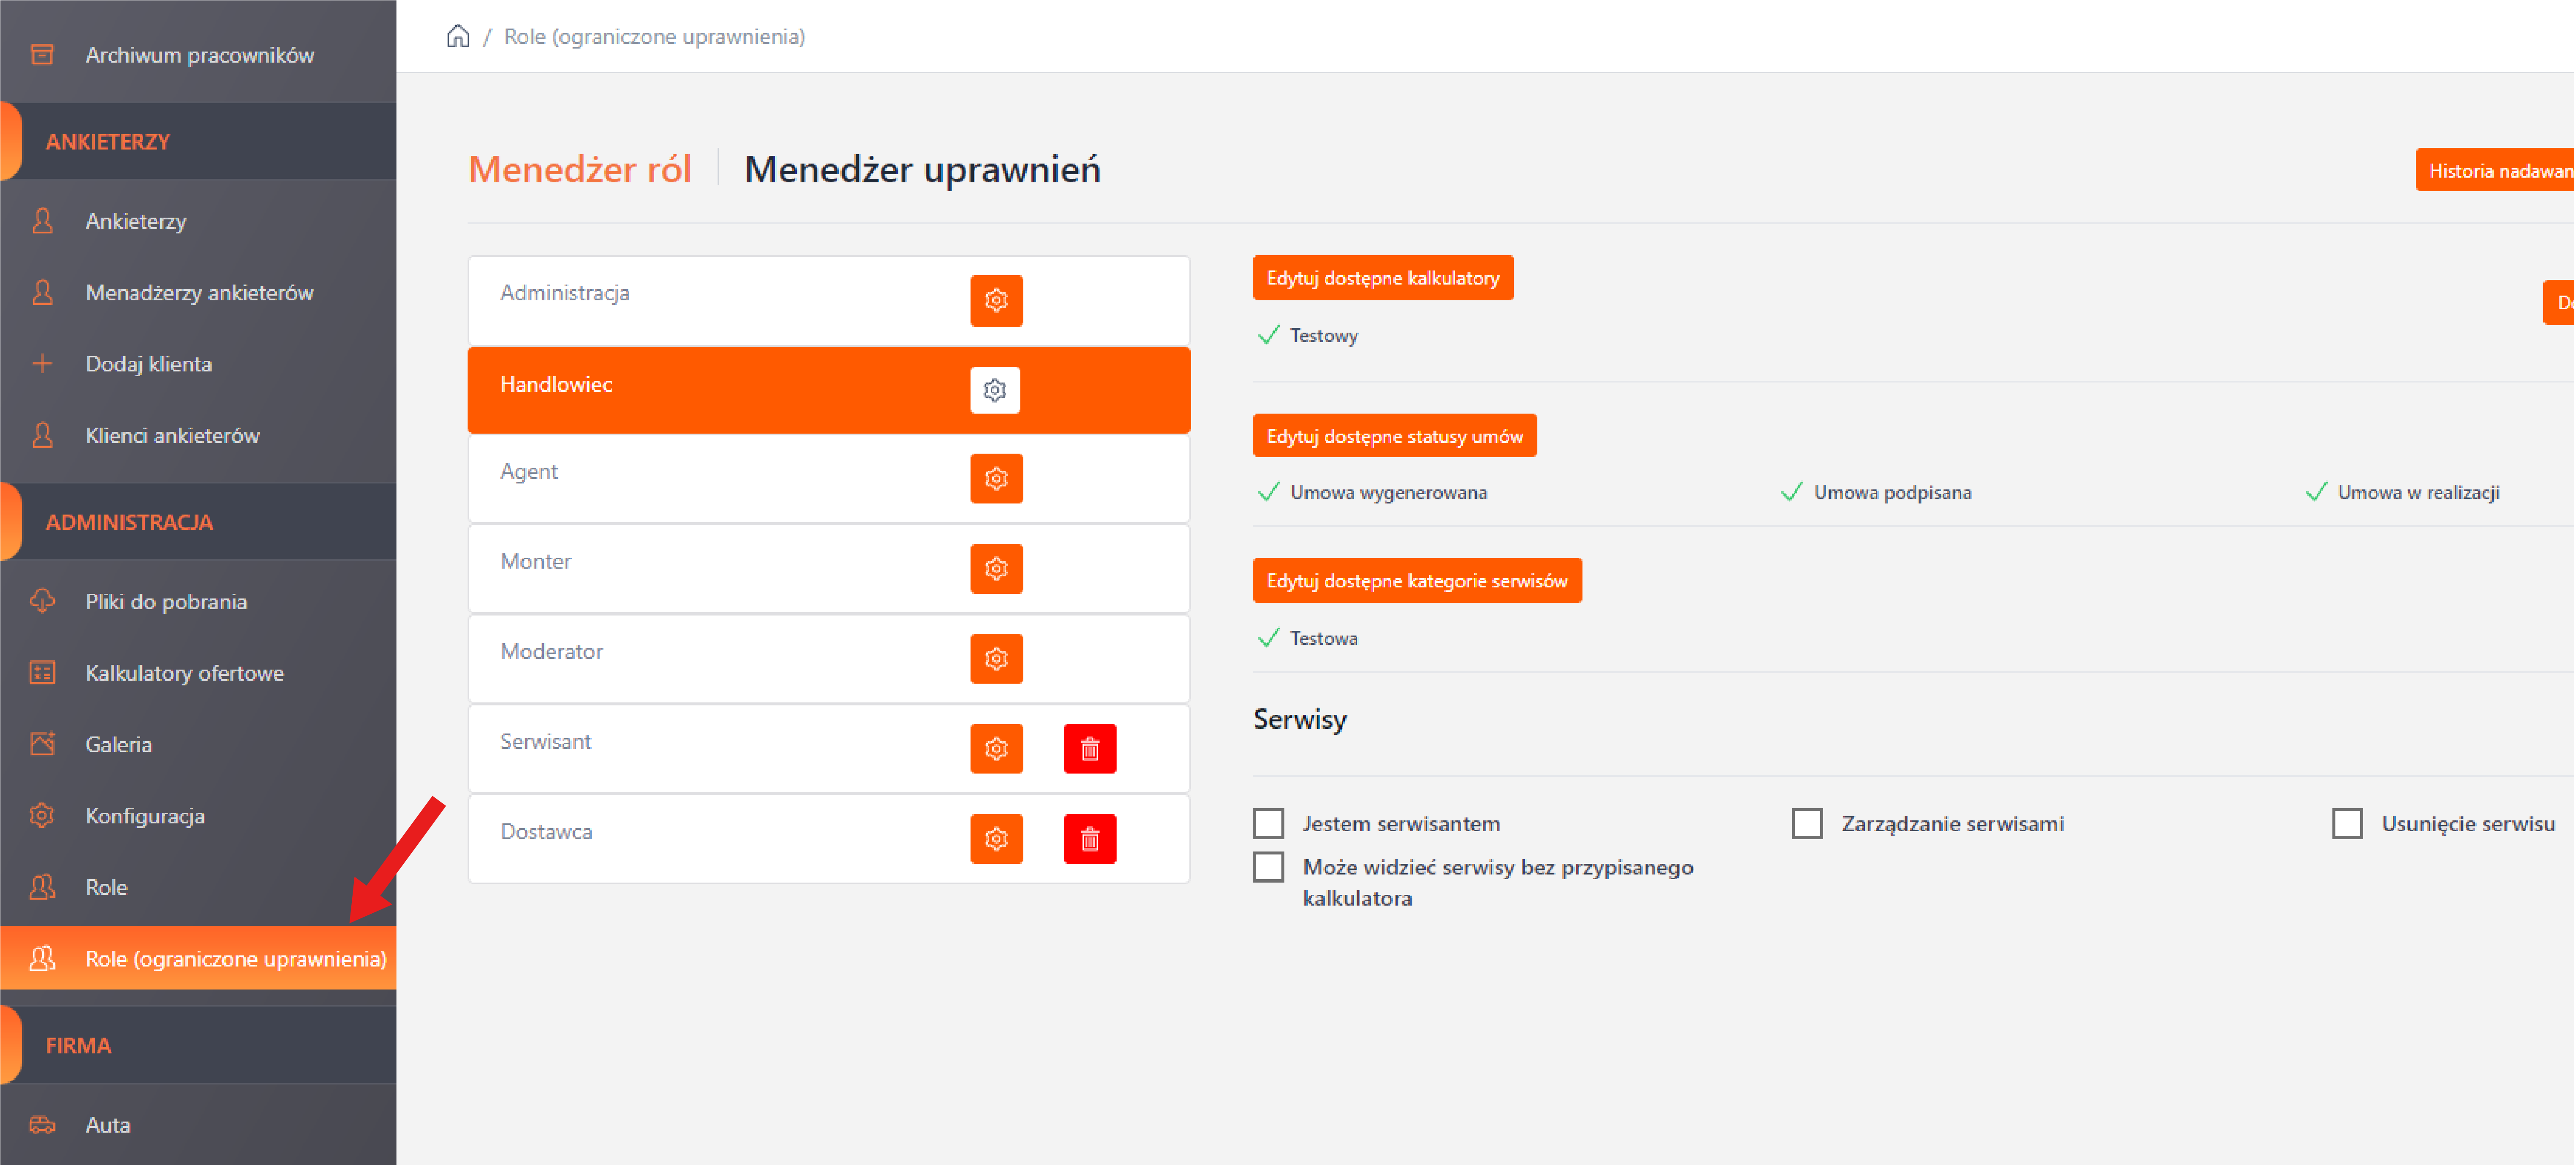Toggle 'Może widzieć serwisy bez przypisanego kalkulatora'
The width and height of the screenshot is (2576, 1165).
1269,867
